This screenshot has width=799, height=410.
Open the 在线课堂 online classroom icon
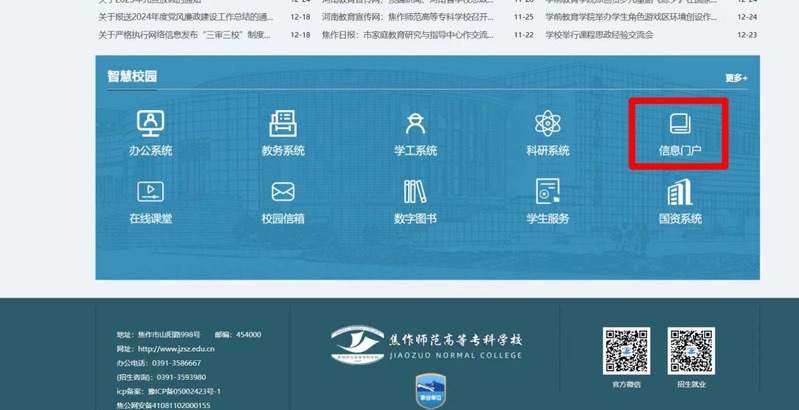(x=150, y=201)
